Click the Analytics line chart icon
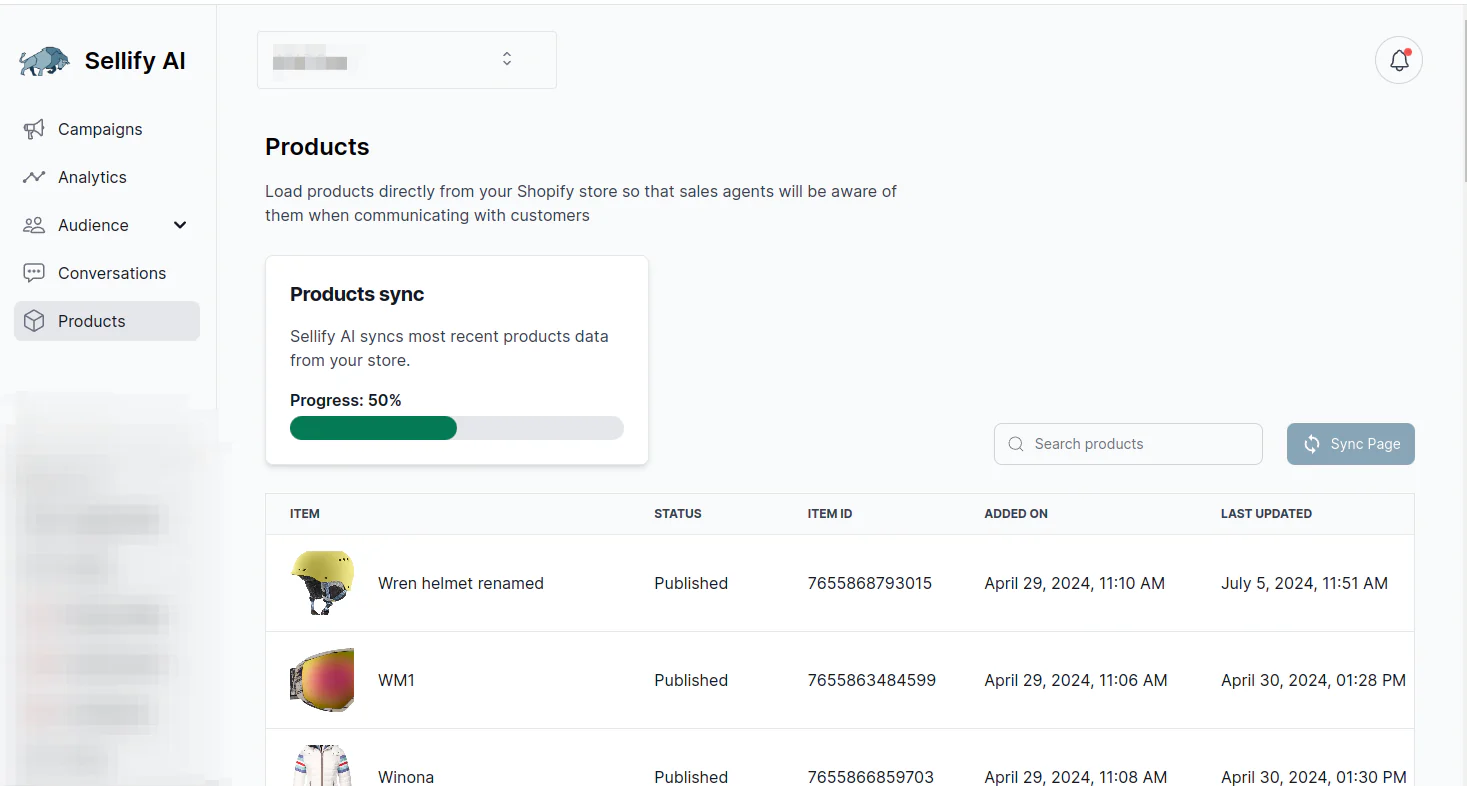The height and width of the screenshot is (786, 1467). pyautogui.click(x=34, y=177)
